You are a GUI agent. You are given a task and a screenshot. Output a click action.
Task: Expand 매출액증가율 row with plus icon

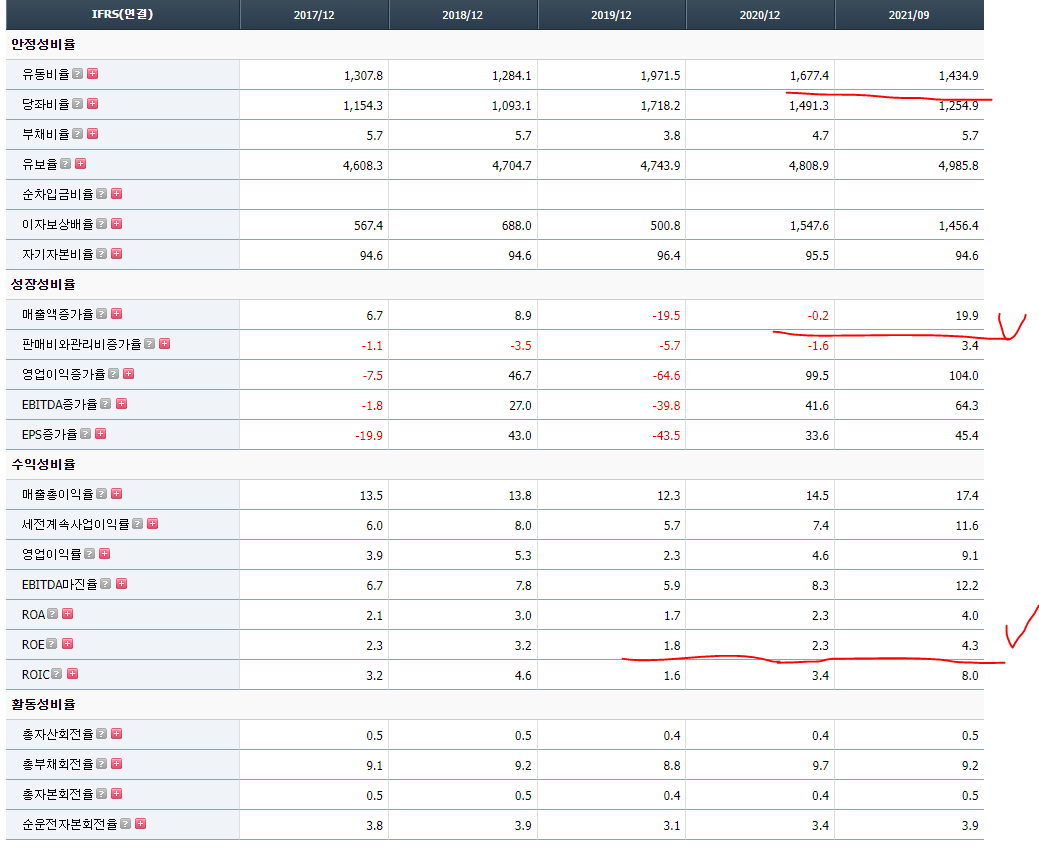tap(117, 313)
